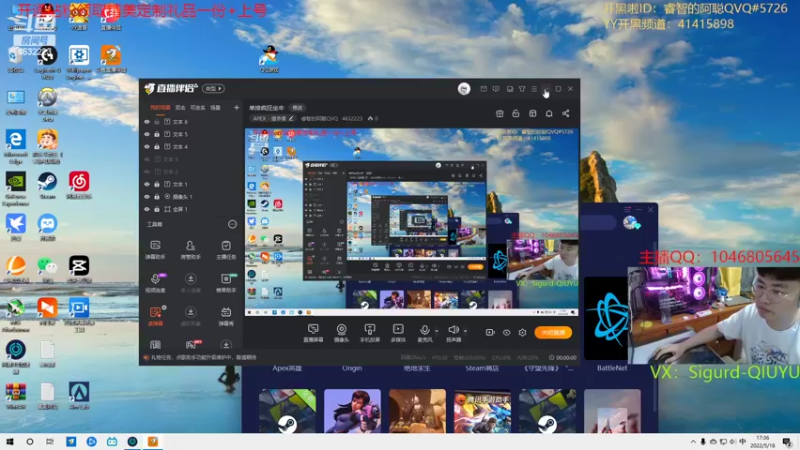Image resolution: width=800 pixels, height=450 pixels.
Task: Open the hamburger menu in the title bar
Action: tap(534, 89)
